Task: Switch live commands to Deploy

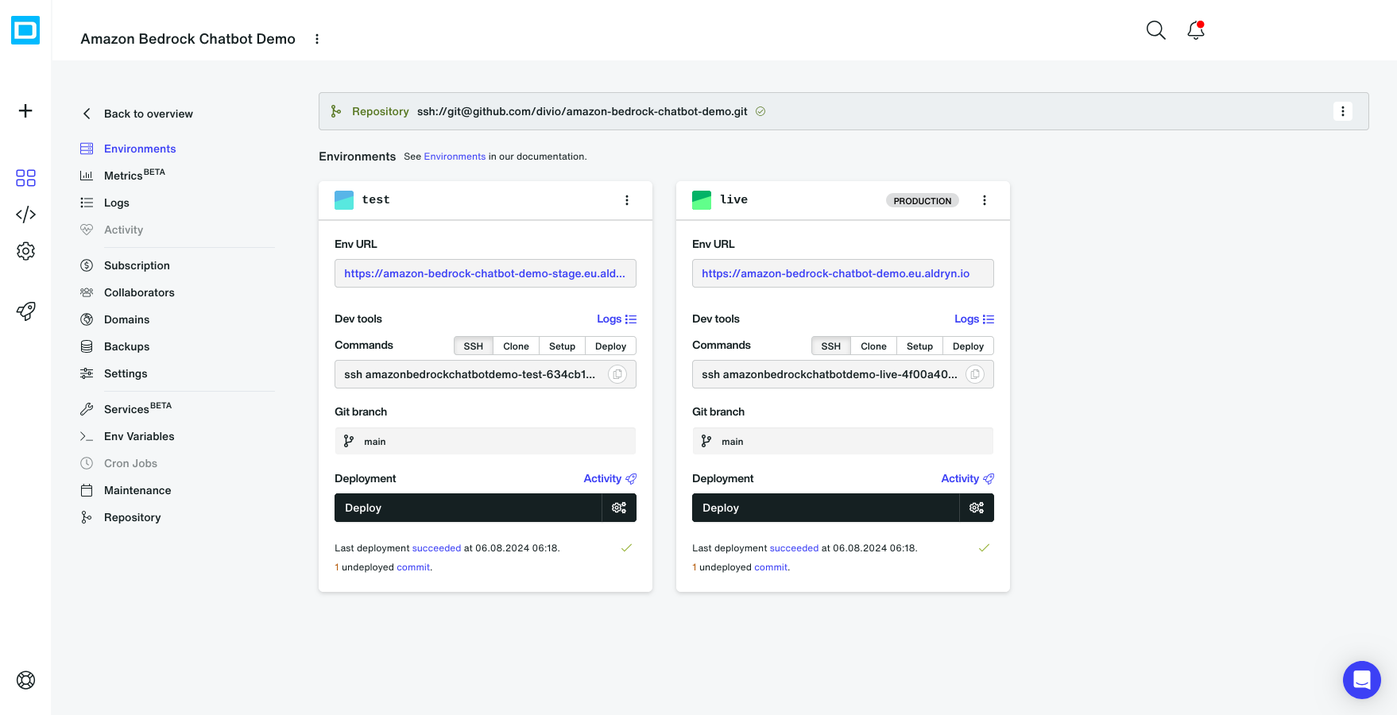Action: [x=967, y=345]
